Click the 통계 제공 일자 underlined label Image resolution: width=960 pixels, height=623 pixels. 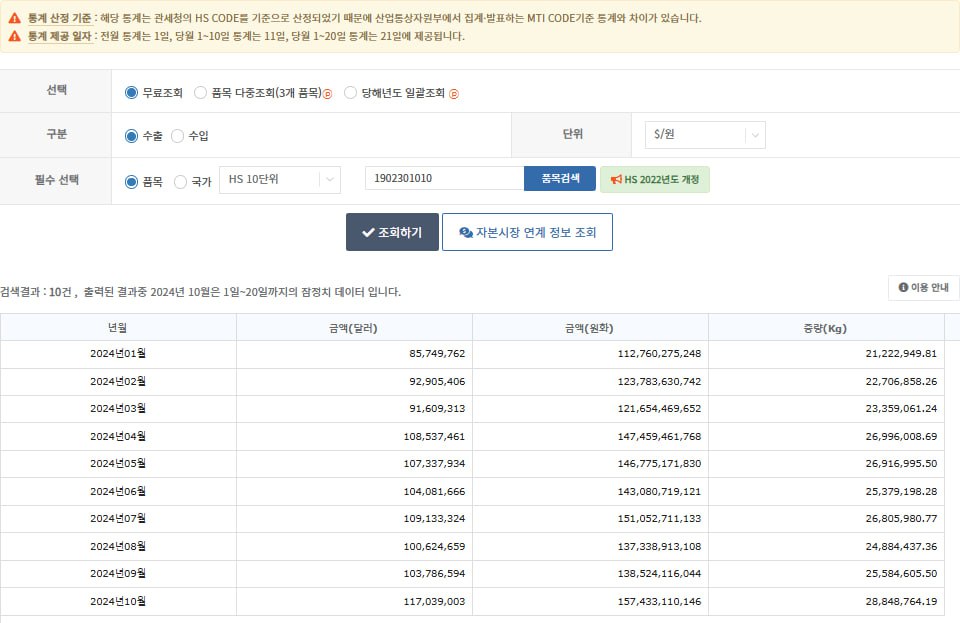tap(59, 36)
